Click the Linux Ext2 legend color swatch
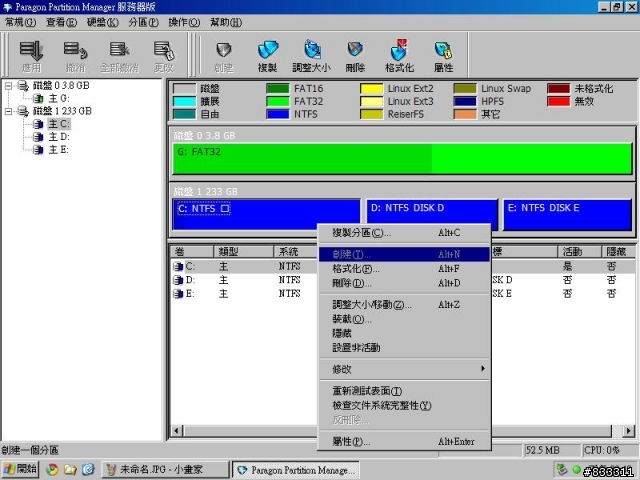The width and height of the screenshot is (640, 480). click(371, 89)
